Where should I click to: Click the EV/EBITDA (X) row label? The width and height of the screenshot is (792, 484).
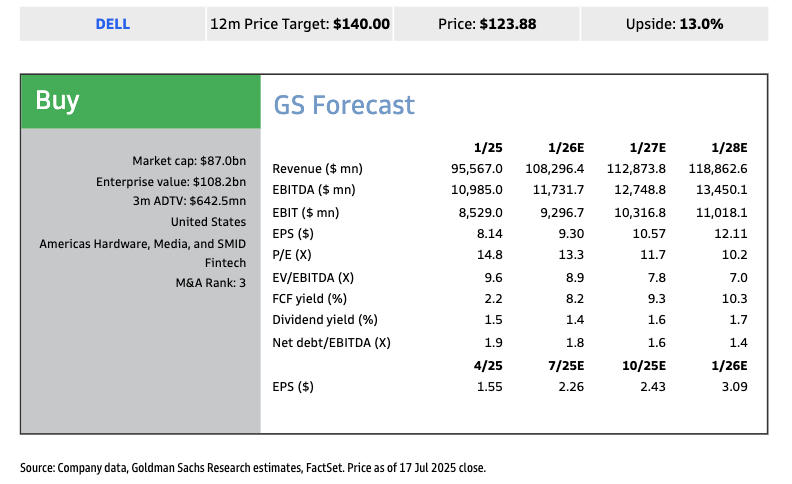click(313, 278)
